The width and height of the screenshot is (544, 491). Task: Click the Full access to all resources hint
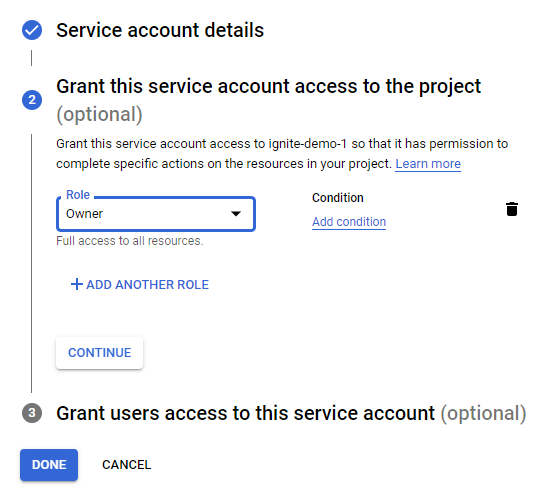click(130, 241)
